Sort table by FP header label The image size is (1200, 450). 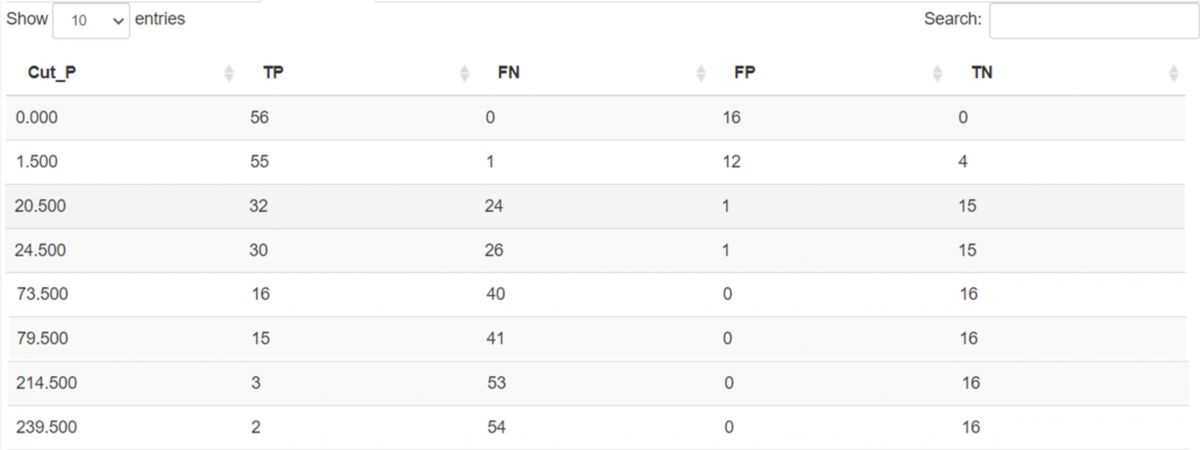(x=745, y=73)
